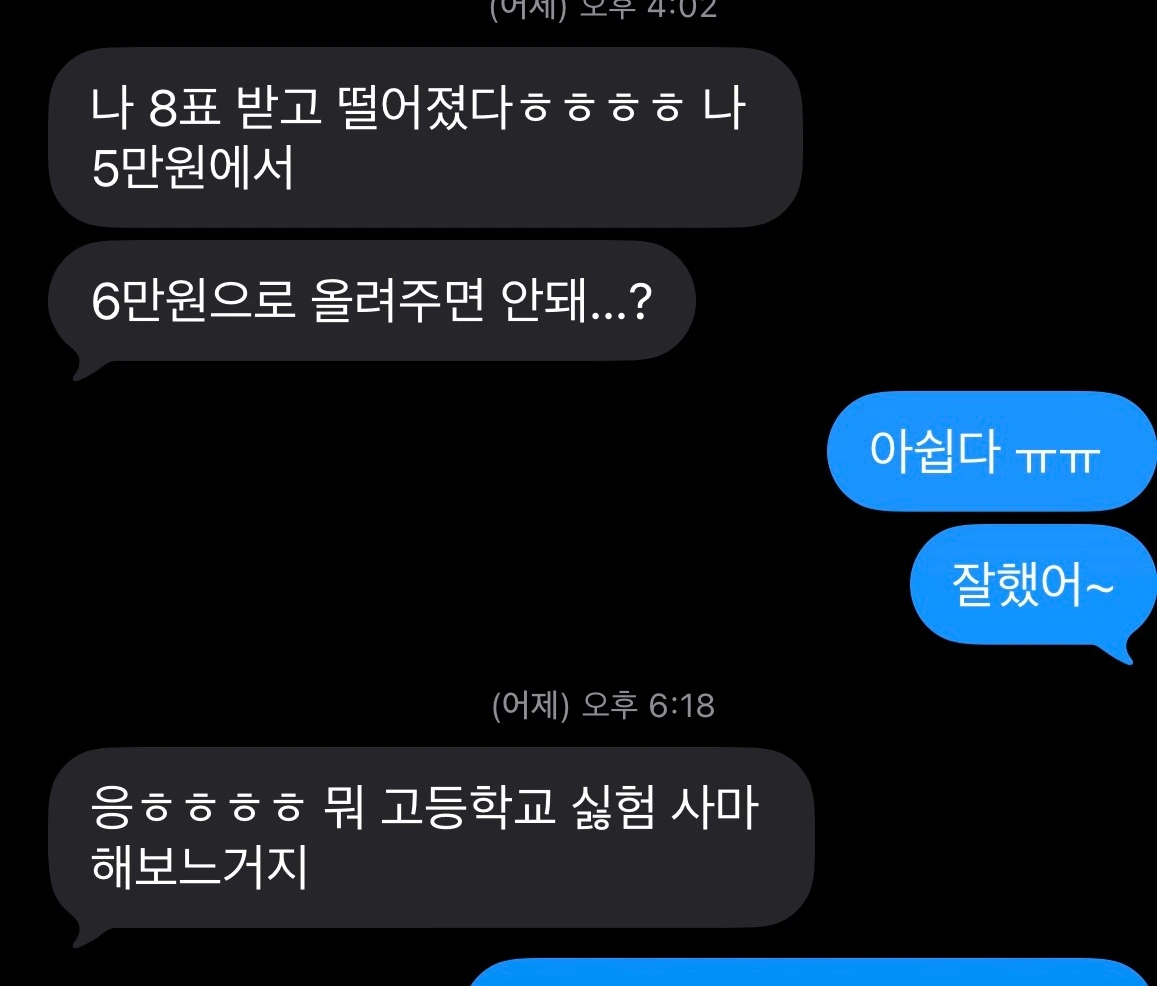Select the "6만원으로 올려주면 안돼...?" message bubble
Viewport: 1157px width, 986px height.
tap(372, 301)
